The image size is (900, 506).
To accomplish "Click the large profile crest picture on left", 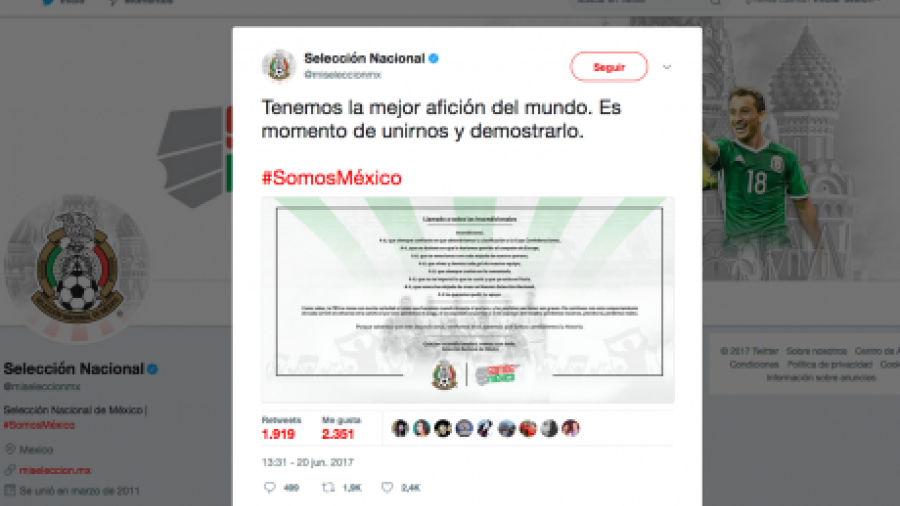I will click(x=77, y=268).
